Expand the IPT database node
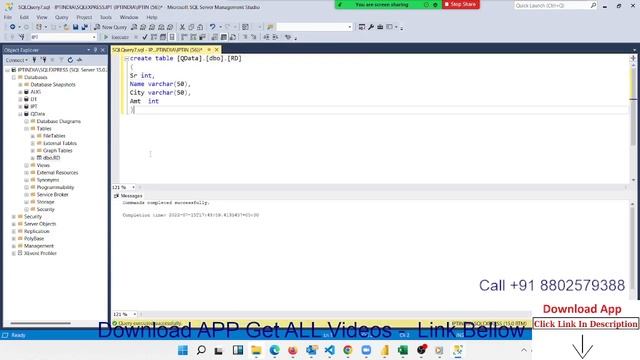The image size is (640, 360). point(20,107)
